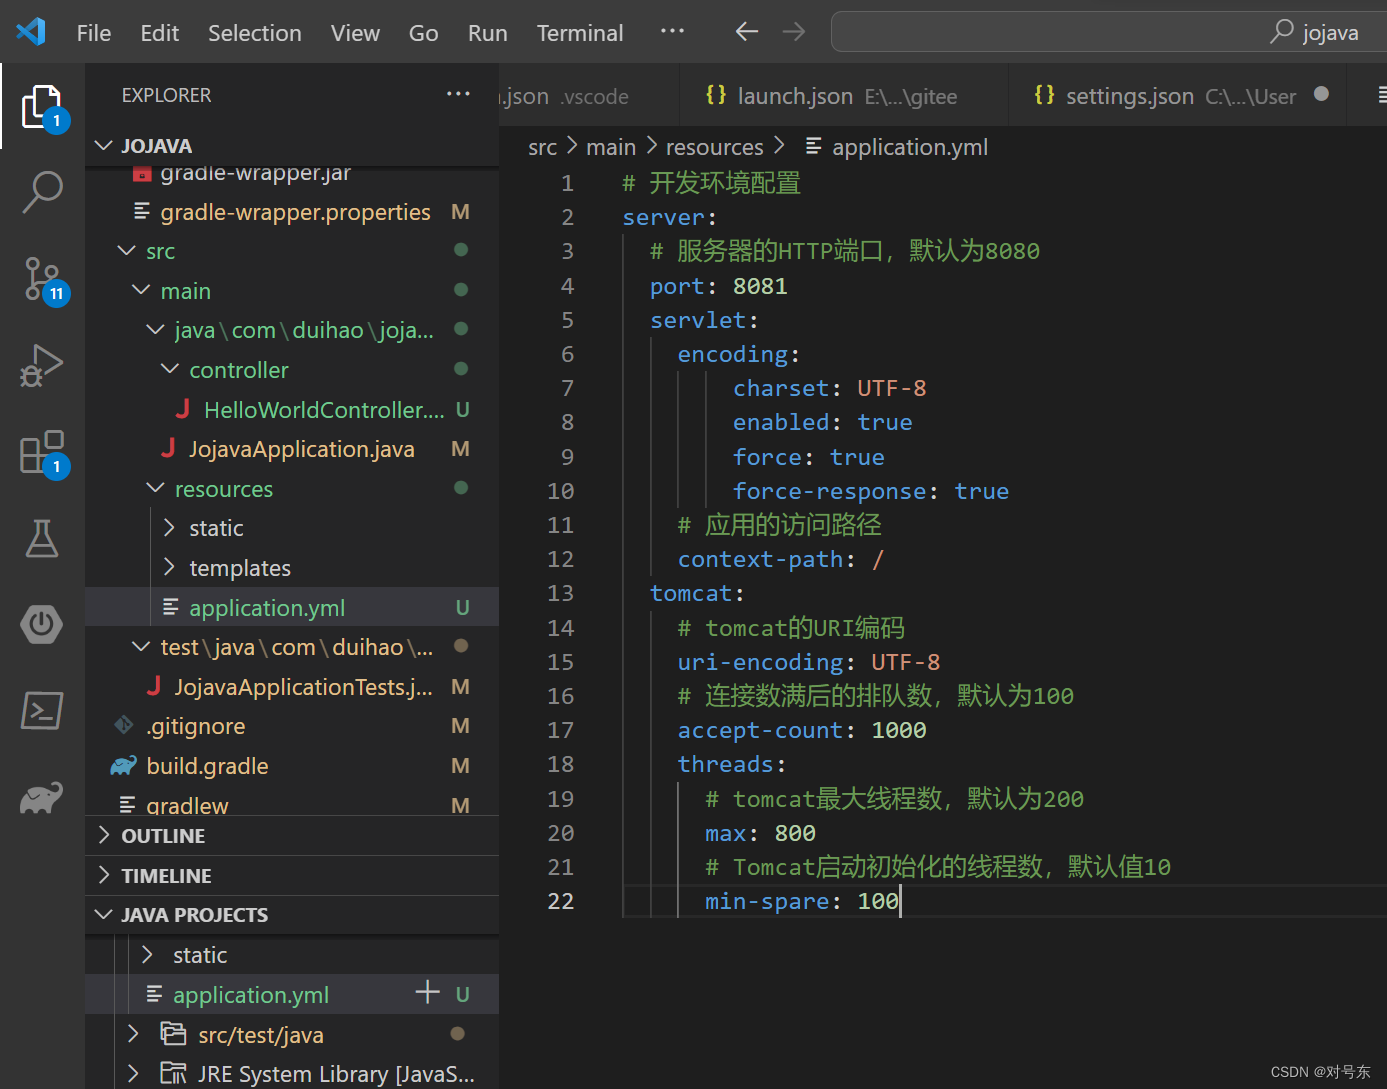Open the View menu
The height and width of the screenshot is (1089, 1387).
point(355,33)
